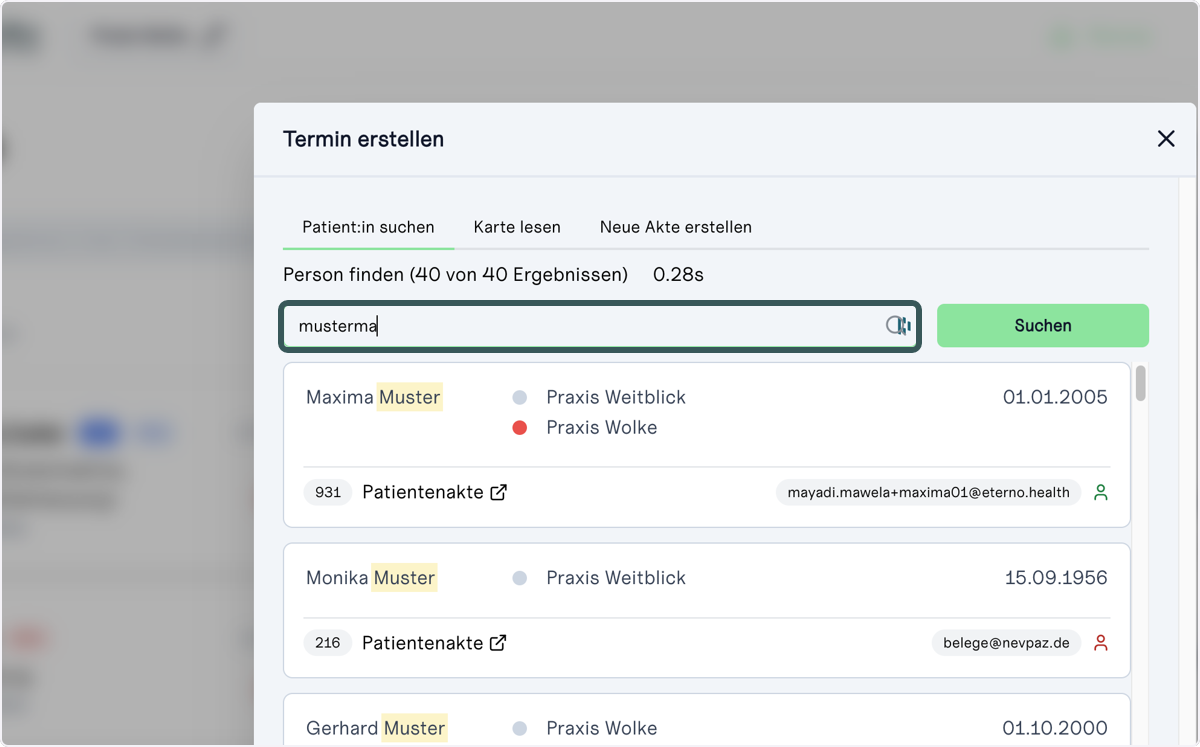Select patient Maxima Muster
This screenshot has width=1200, height=747.
(373, 397)
